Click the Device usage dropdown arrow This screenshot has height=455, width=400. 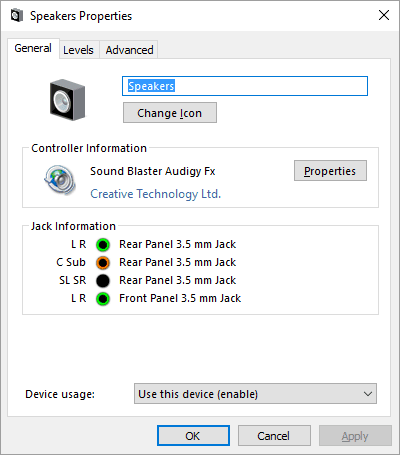(x=368, y=394)
